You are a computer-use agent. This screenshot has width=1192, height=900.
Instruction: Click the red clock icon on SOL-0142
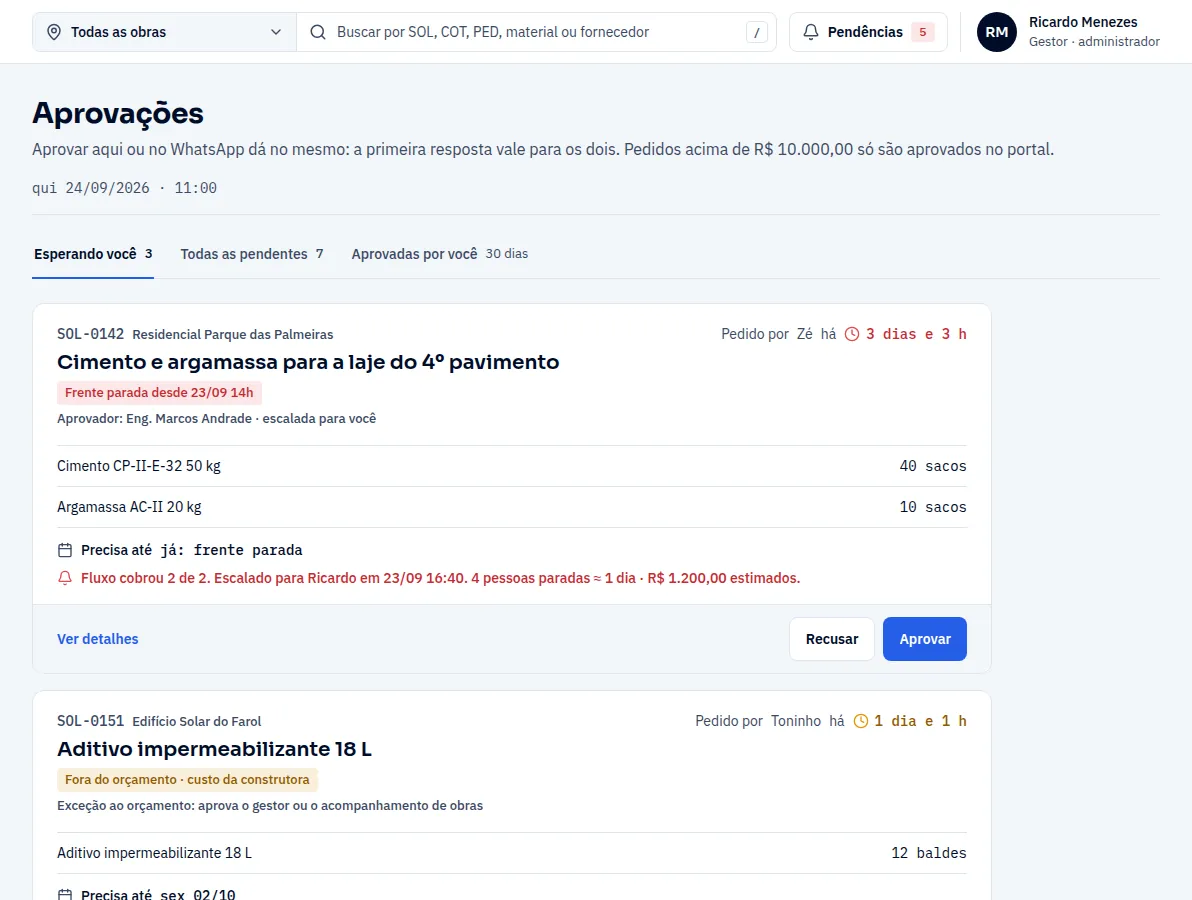[x=852, y=334]
